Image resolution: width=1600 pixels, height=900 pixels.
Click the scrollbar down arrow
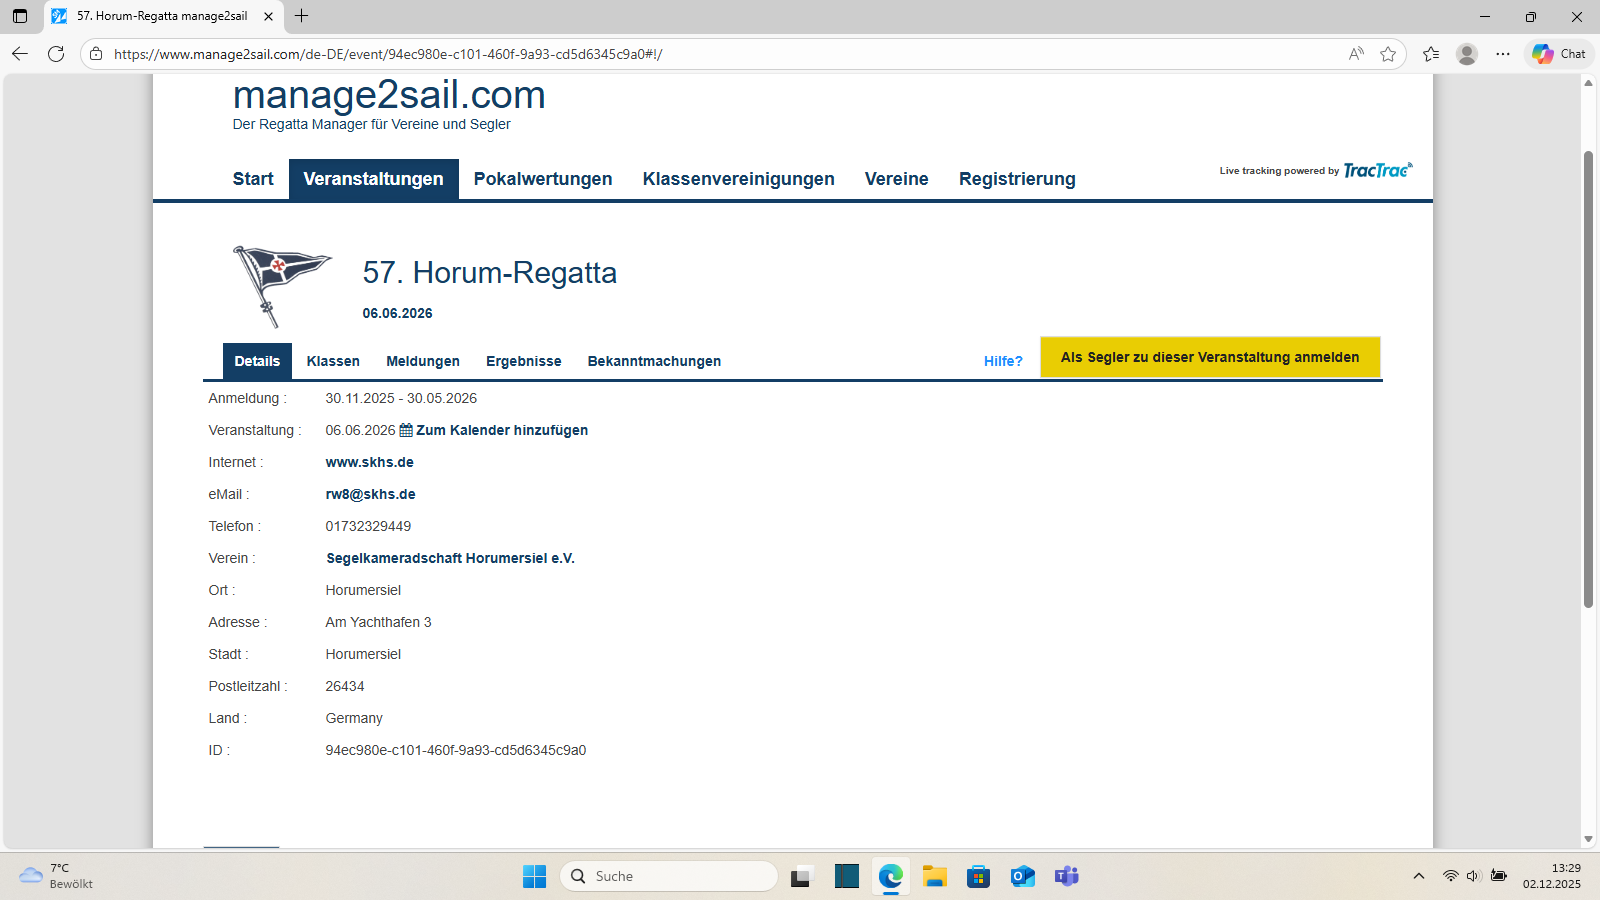[1588, 839]
